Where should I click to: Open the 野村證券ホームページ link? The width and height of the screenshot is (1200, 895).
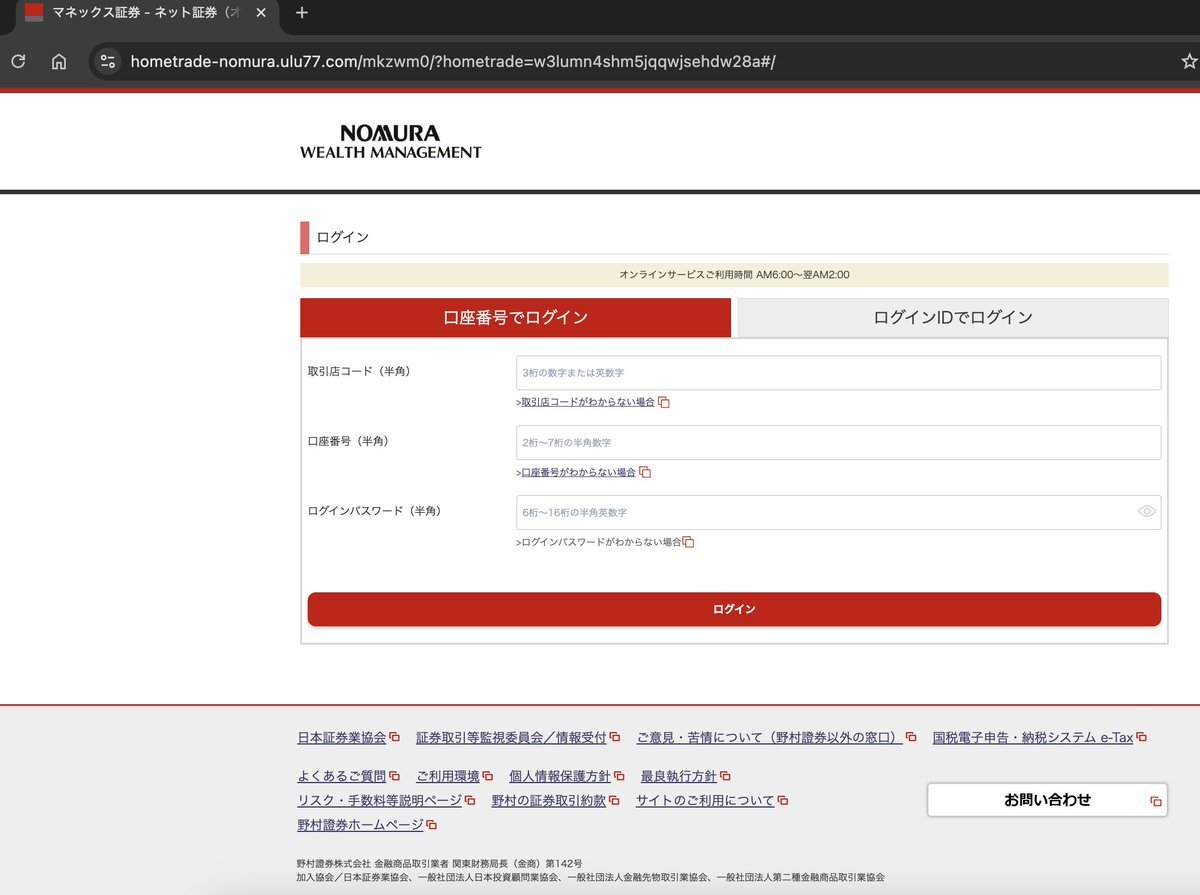click(x=361, y=826)
